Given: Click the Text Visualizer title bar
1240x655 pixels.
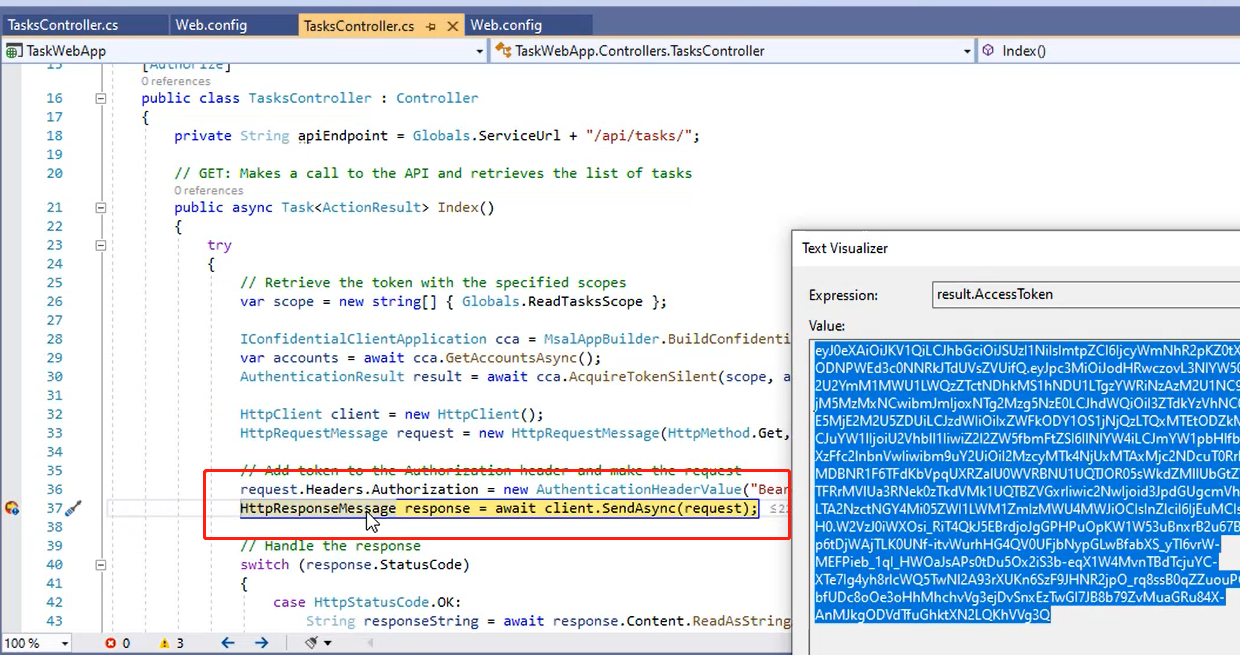Looking at the screenshot, I should click(x=1016, y=248).
